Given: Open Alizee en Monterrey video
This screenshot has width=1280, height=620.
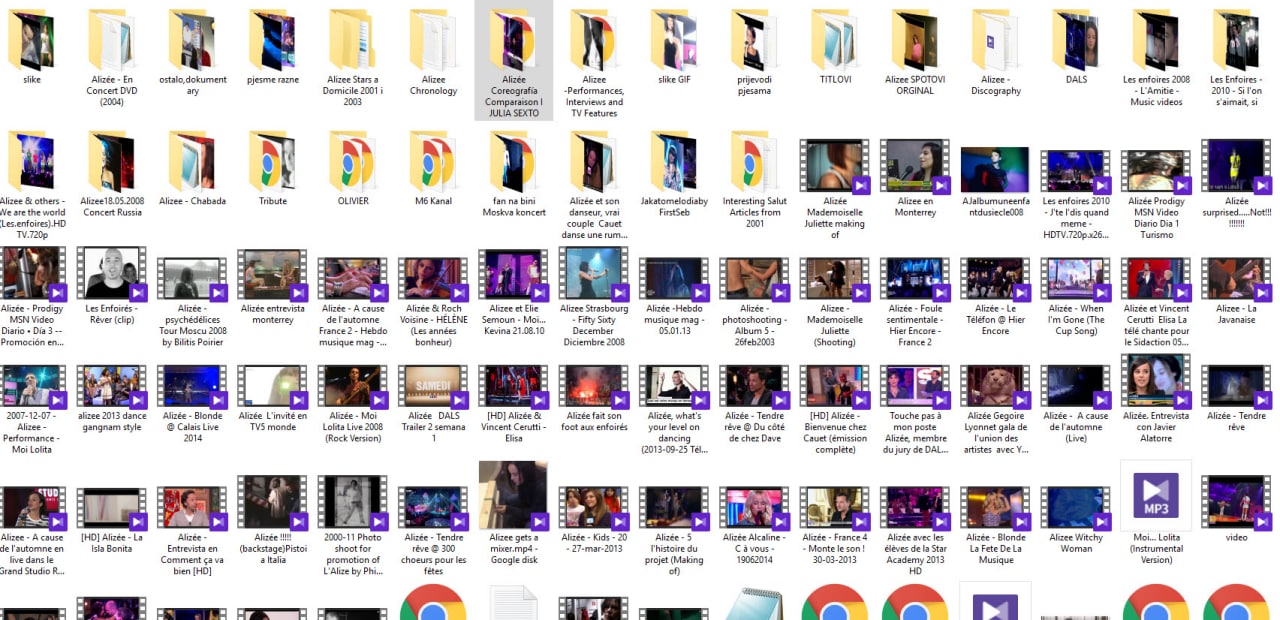Looking at the screenshot, I should coord(915,166).
